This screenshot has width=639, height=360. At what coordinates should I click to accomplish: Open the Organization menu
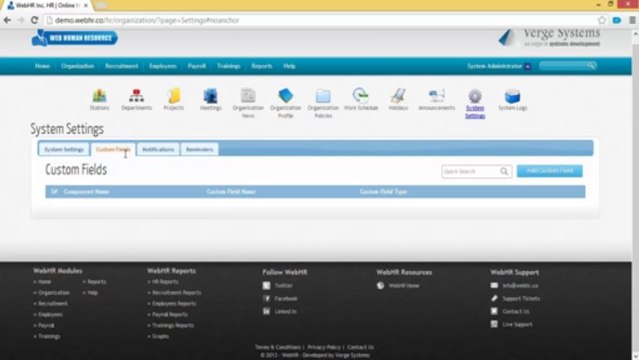pos(77,66)
